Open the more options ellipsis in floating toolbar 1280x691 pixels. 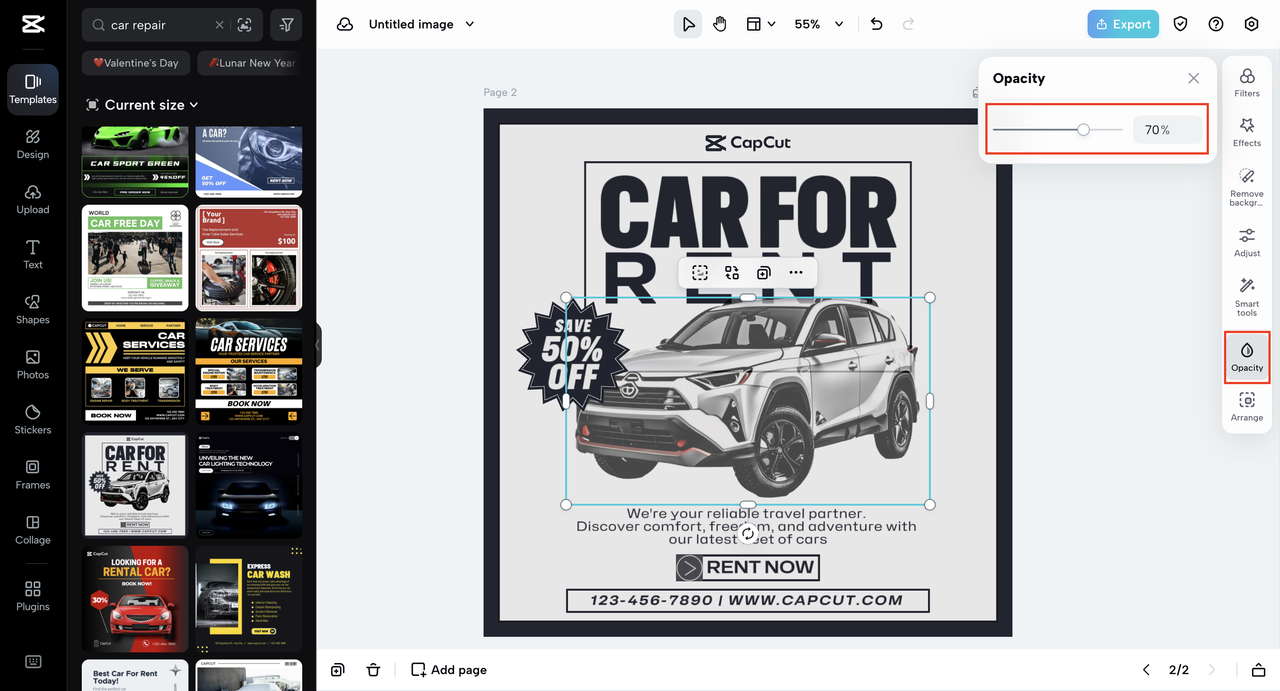click(x=796, y=272)
